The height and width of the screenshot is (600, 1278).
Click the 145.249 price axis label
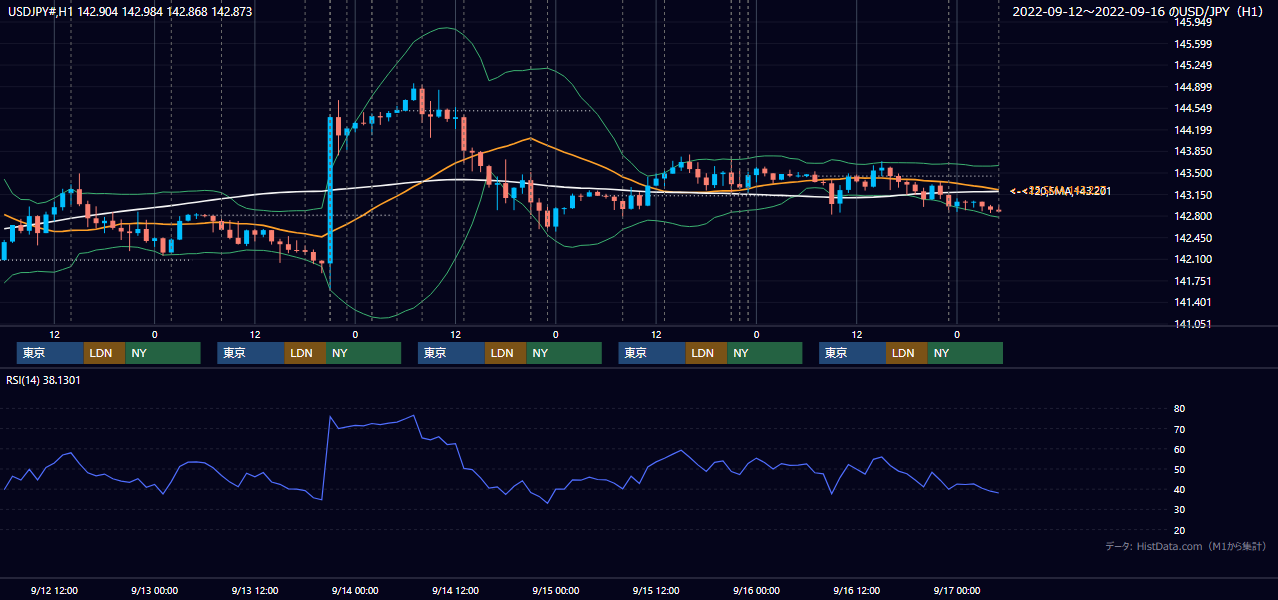click(x=1194, y=66)
